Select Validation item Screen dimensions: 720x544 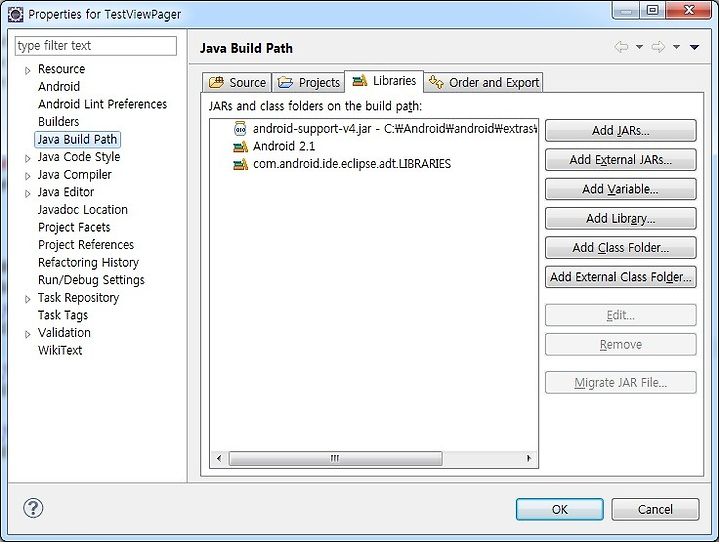tap(64, 333)
